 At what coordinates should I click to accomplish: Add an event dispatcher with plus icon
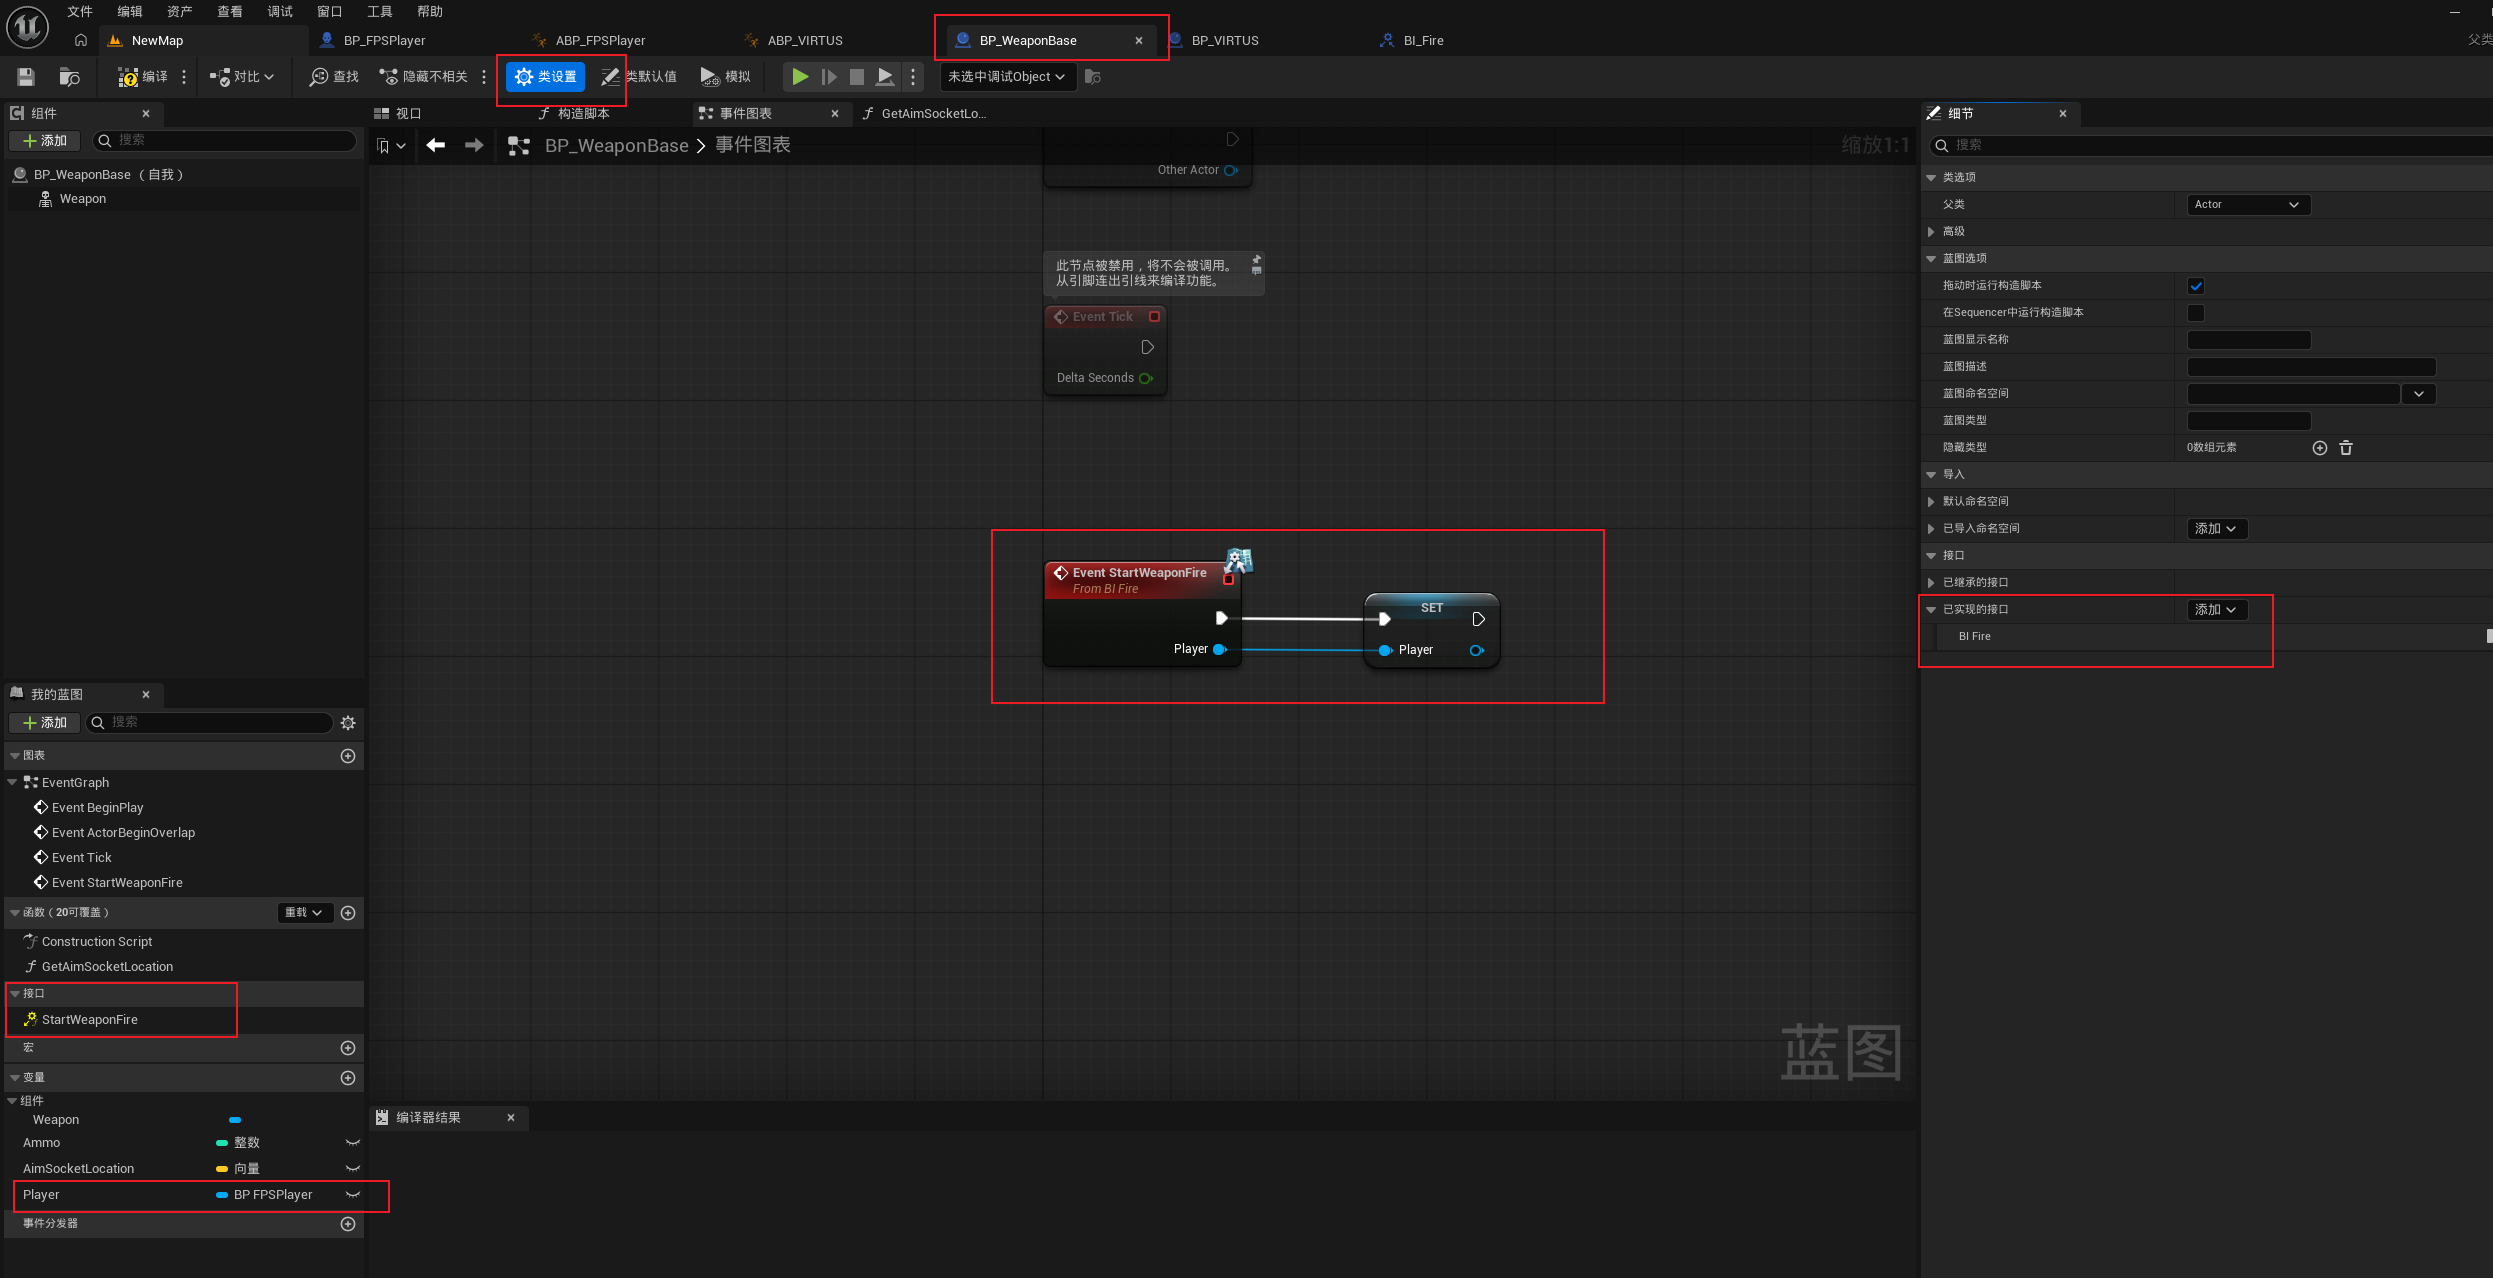(x=348, y=1224)
